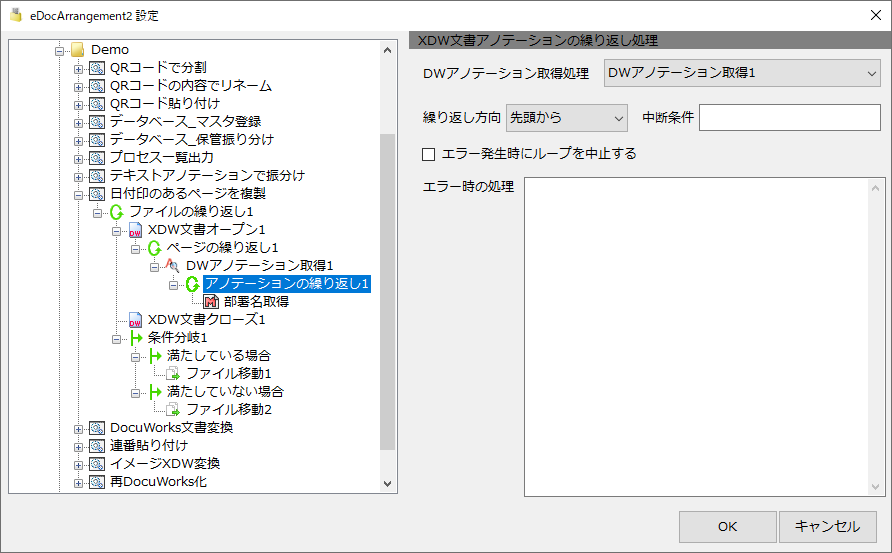892x553 pixels.
Task: Open the DWアノテーション取得処理 dropdown
Action: tap(742, 73)
